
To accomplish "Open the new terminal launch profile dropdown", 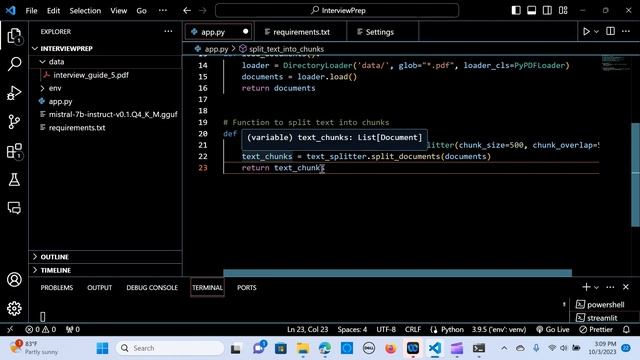I will click(596, 287).
